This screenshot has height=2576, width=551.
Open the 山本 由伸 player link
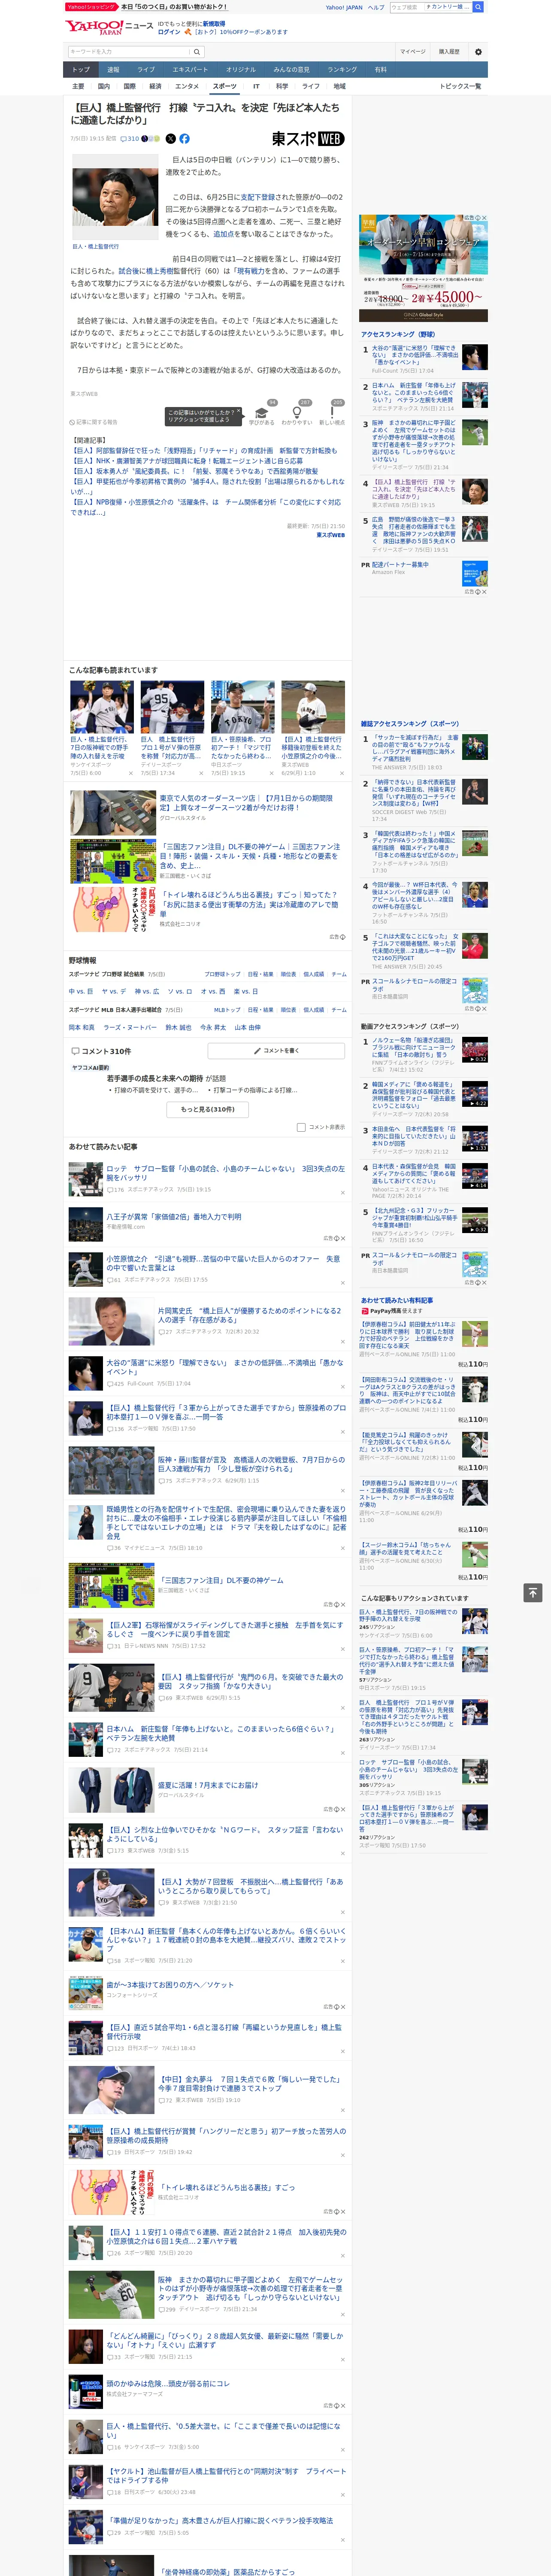coord(247,1027)
